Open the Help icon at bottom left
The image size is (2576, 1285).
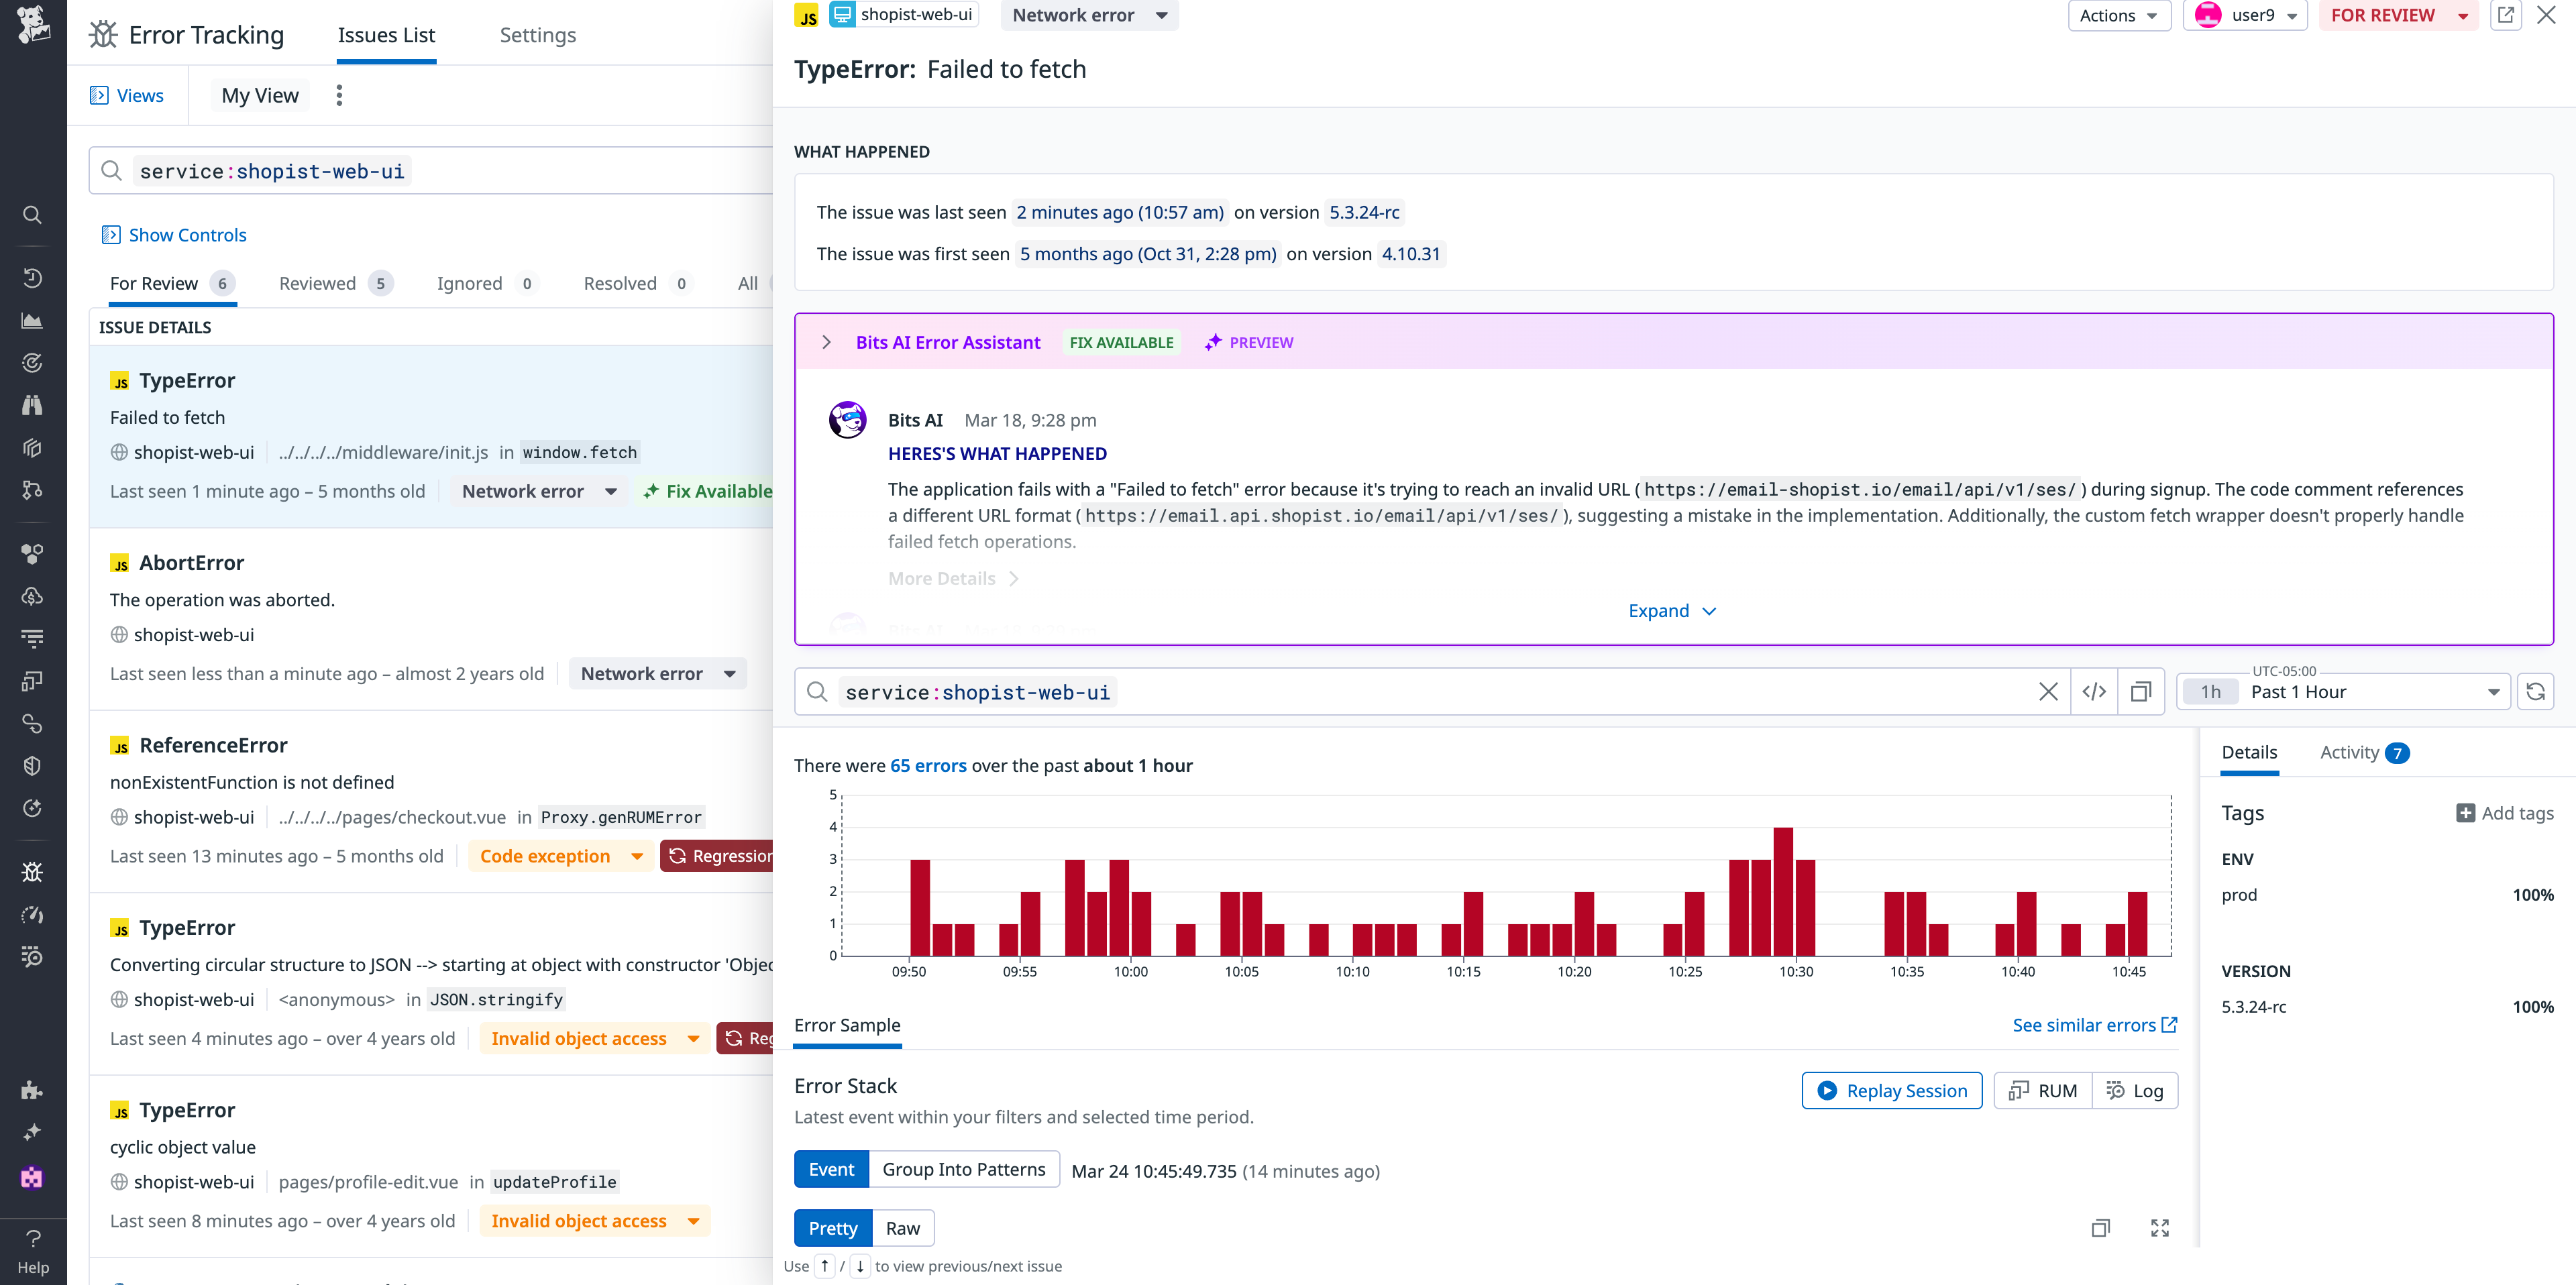[33, 1238]
